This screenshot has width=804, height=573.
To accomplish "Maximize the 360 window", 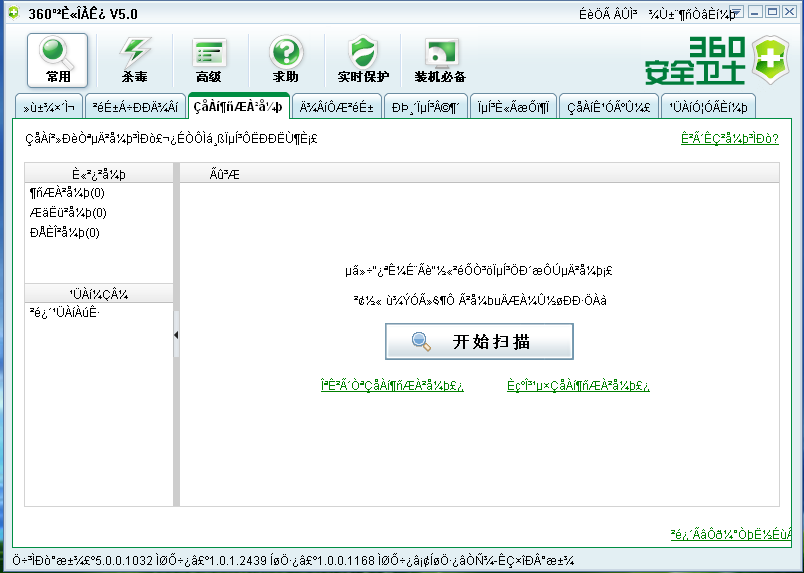I will [772, 12].
